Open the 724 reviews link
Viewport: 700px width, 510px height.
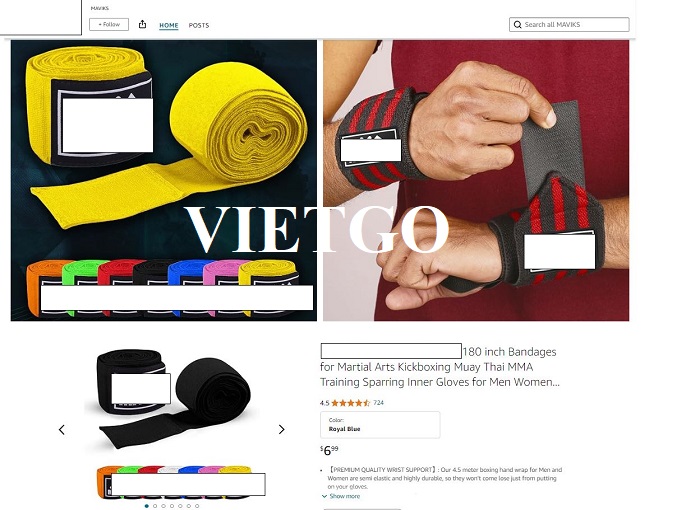[x=378, y=402]
